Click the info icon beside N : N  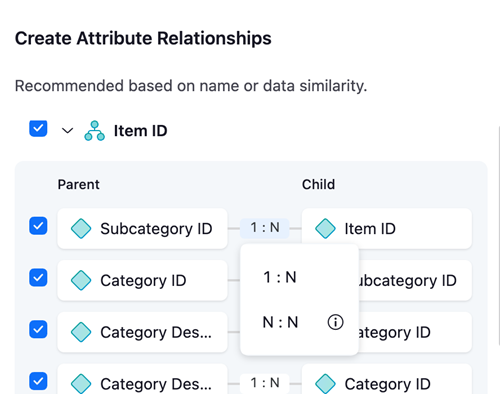[x=335, y=322]
